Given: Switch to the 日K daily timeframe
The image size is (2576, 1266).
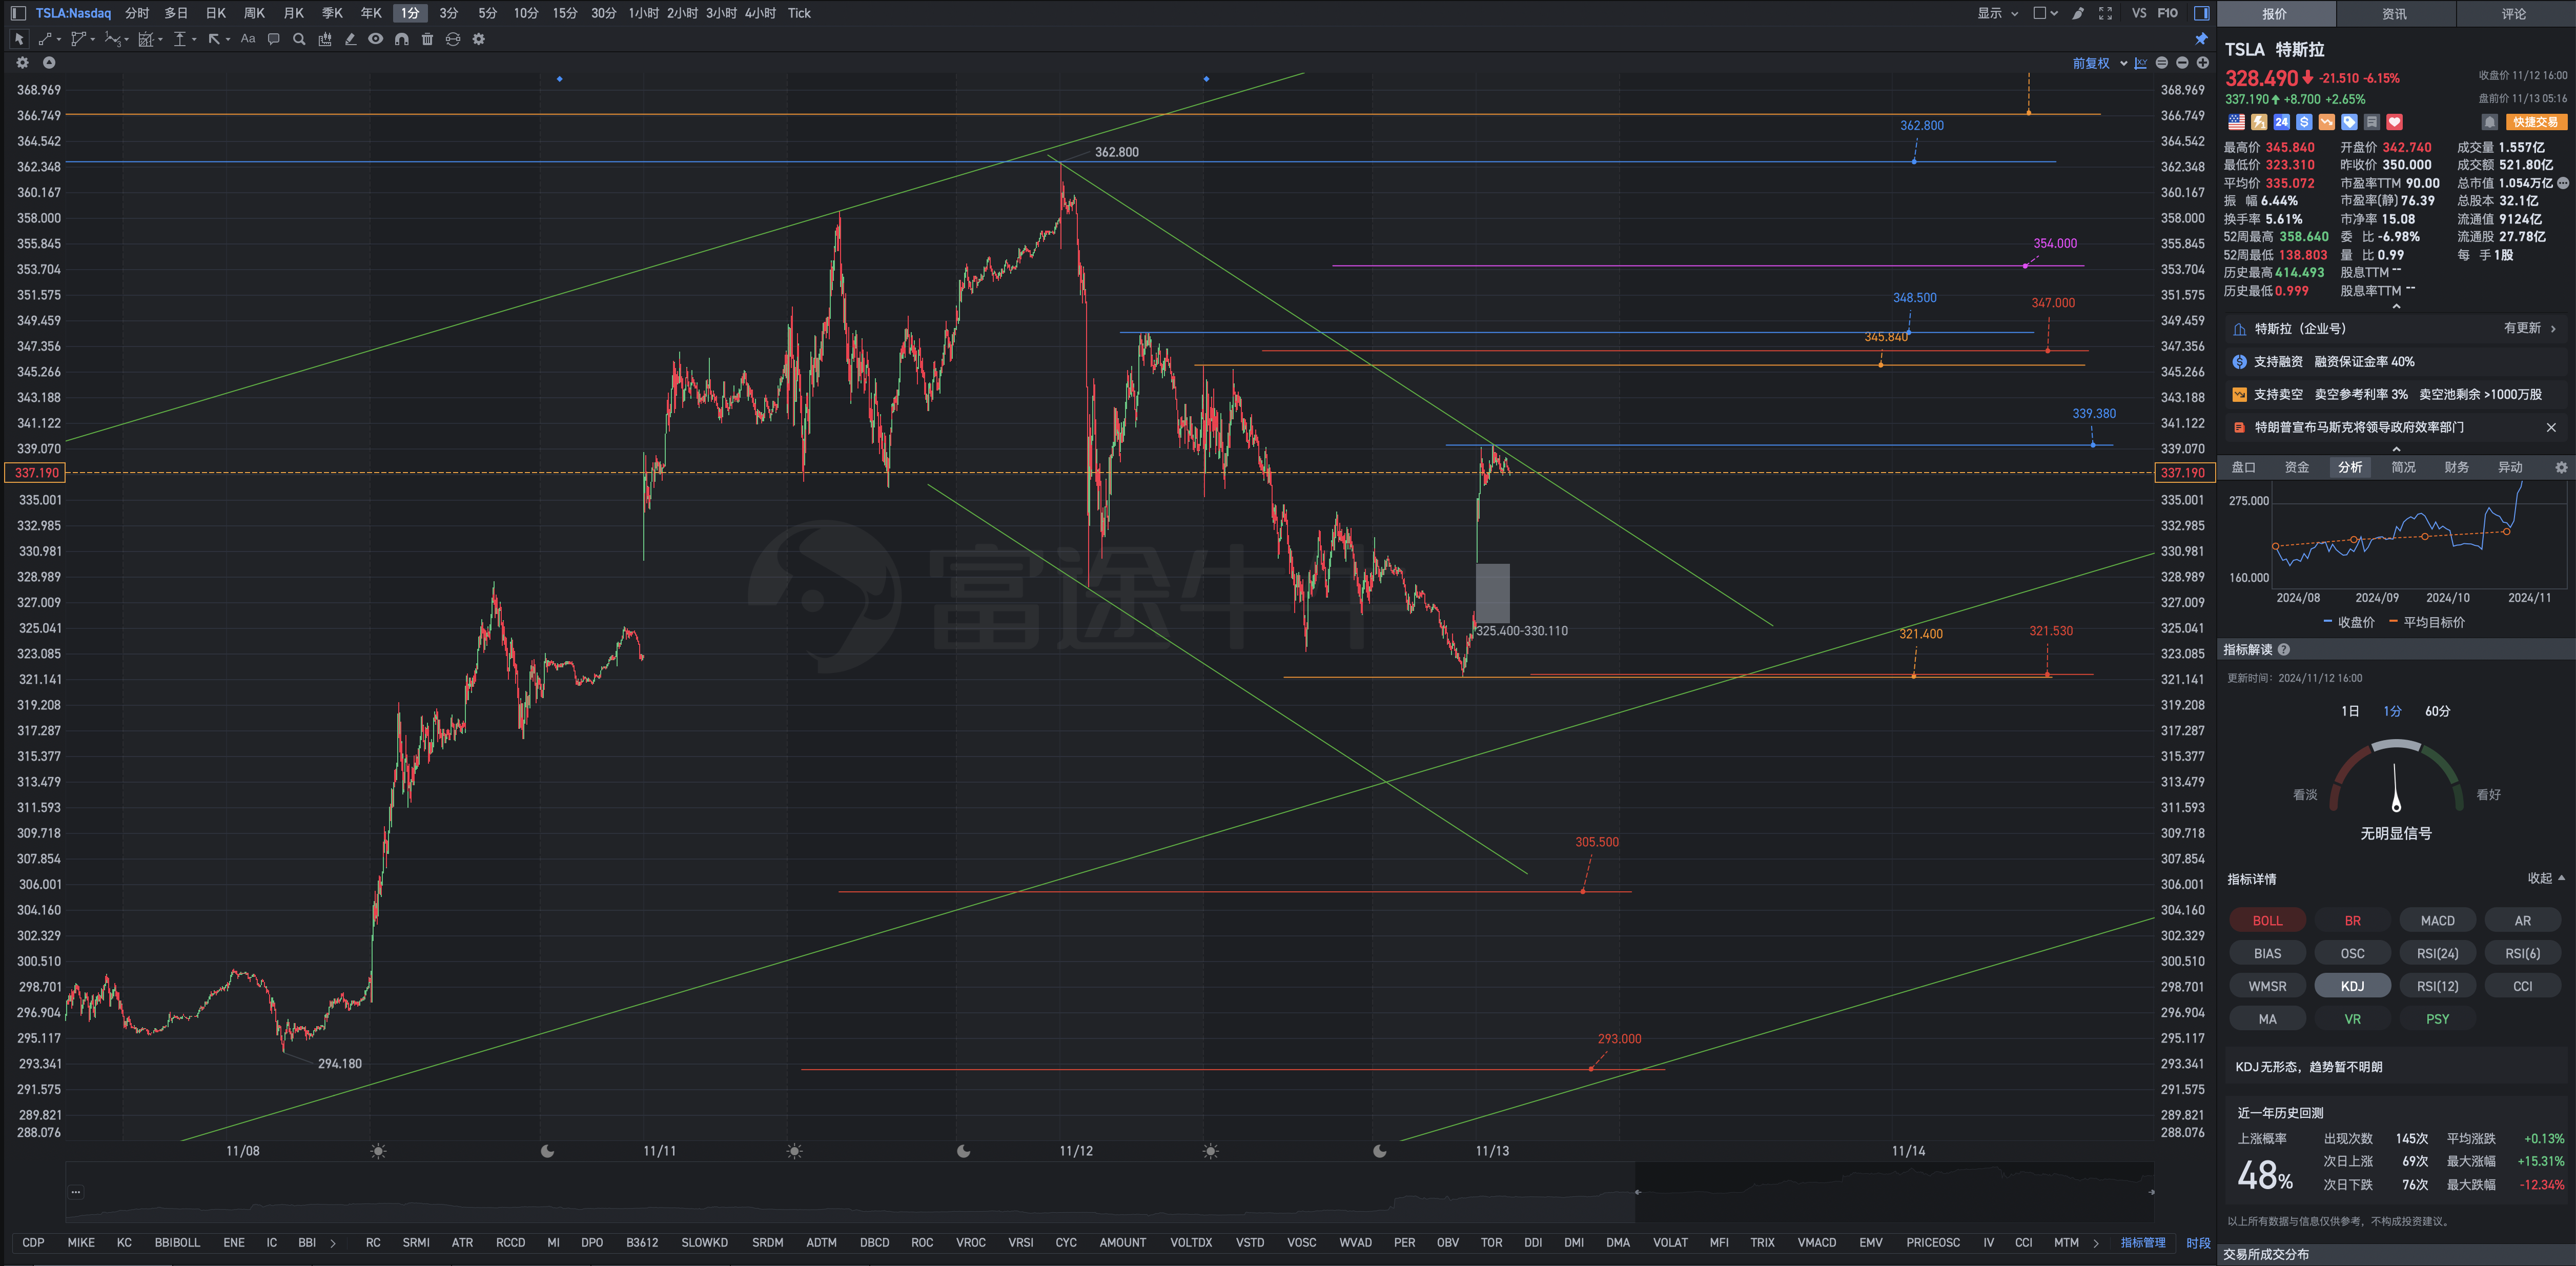Looking at the screenshot, I should pyautogui.click(x=216, y=13).
